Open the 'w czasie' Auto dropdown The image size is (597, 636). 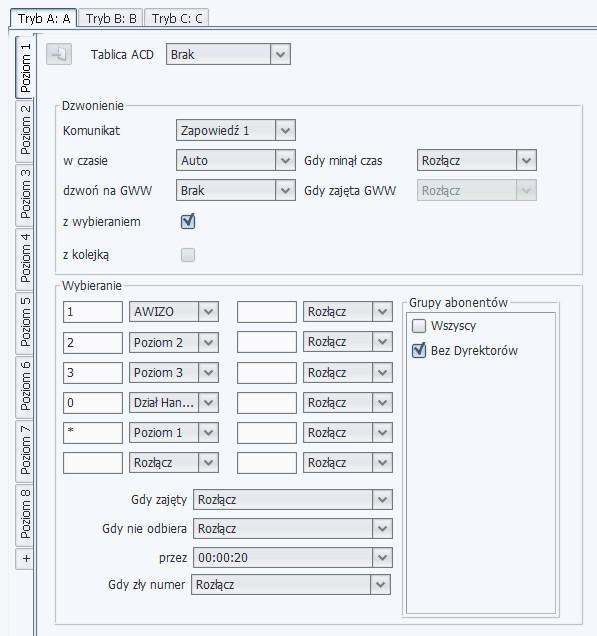(x=236, y=160)
